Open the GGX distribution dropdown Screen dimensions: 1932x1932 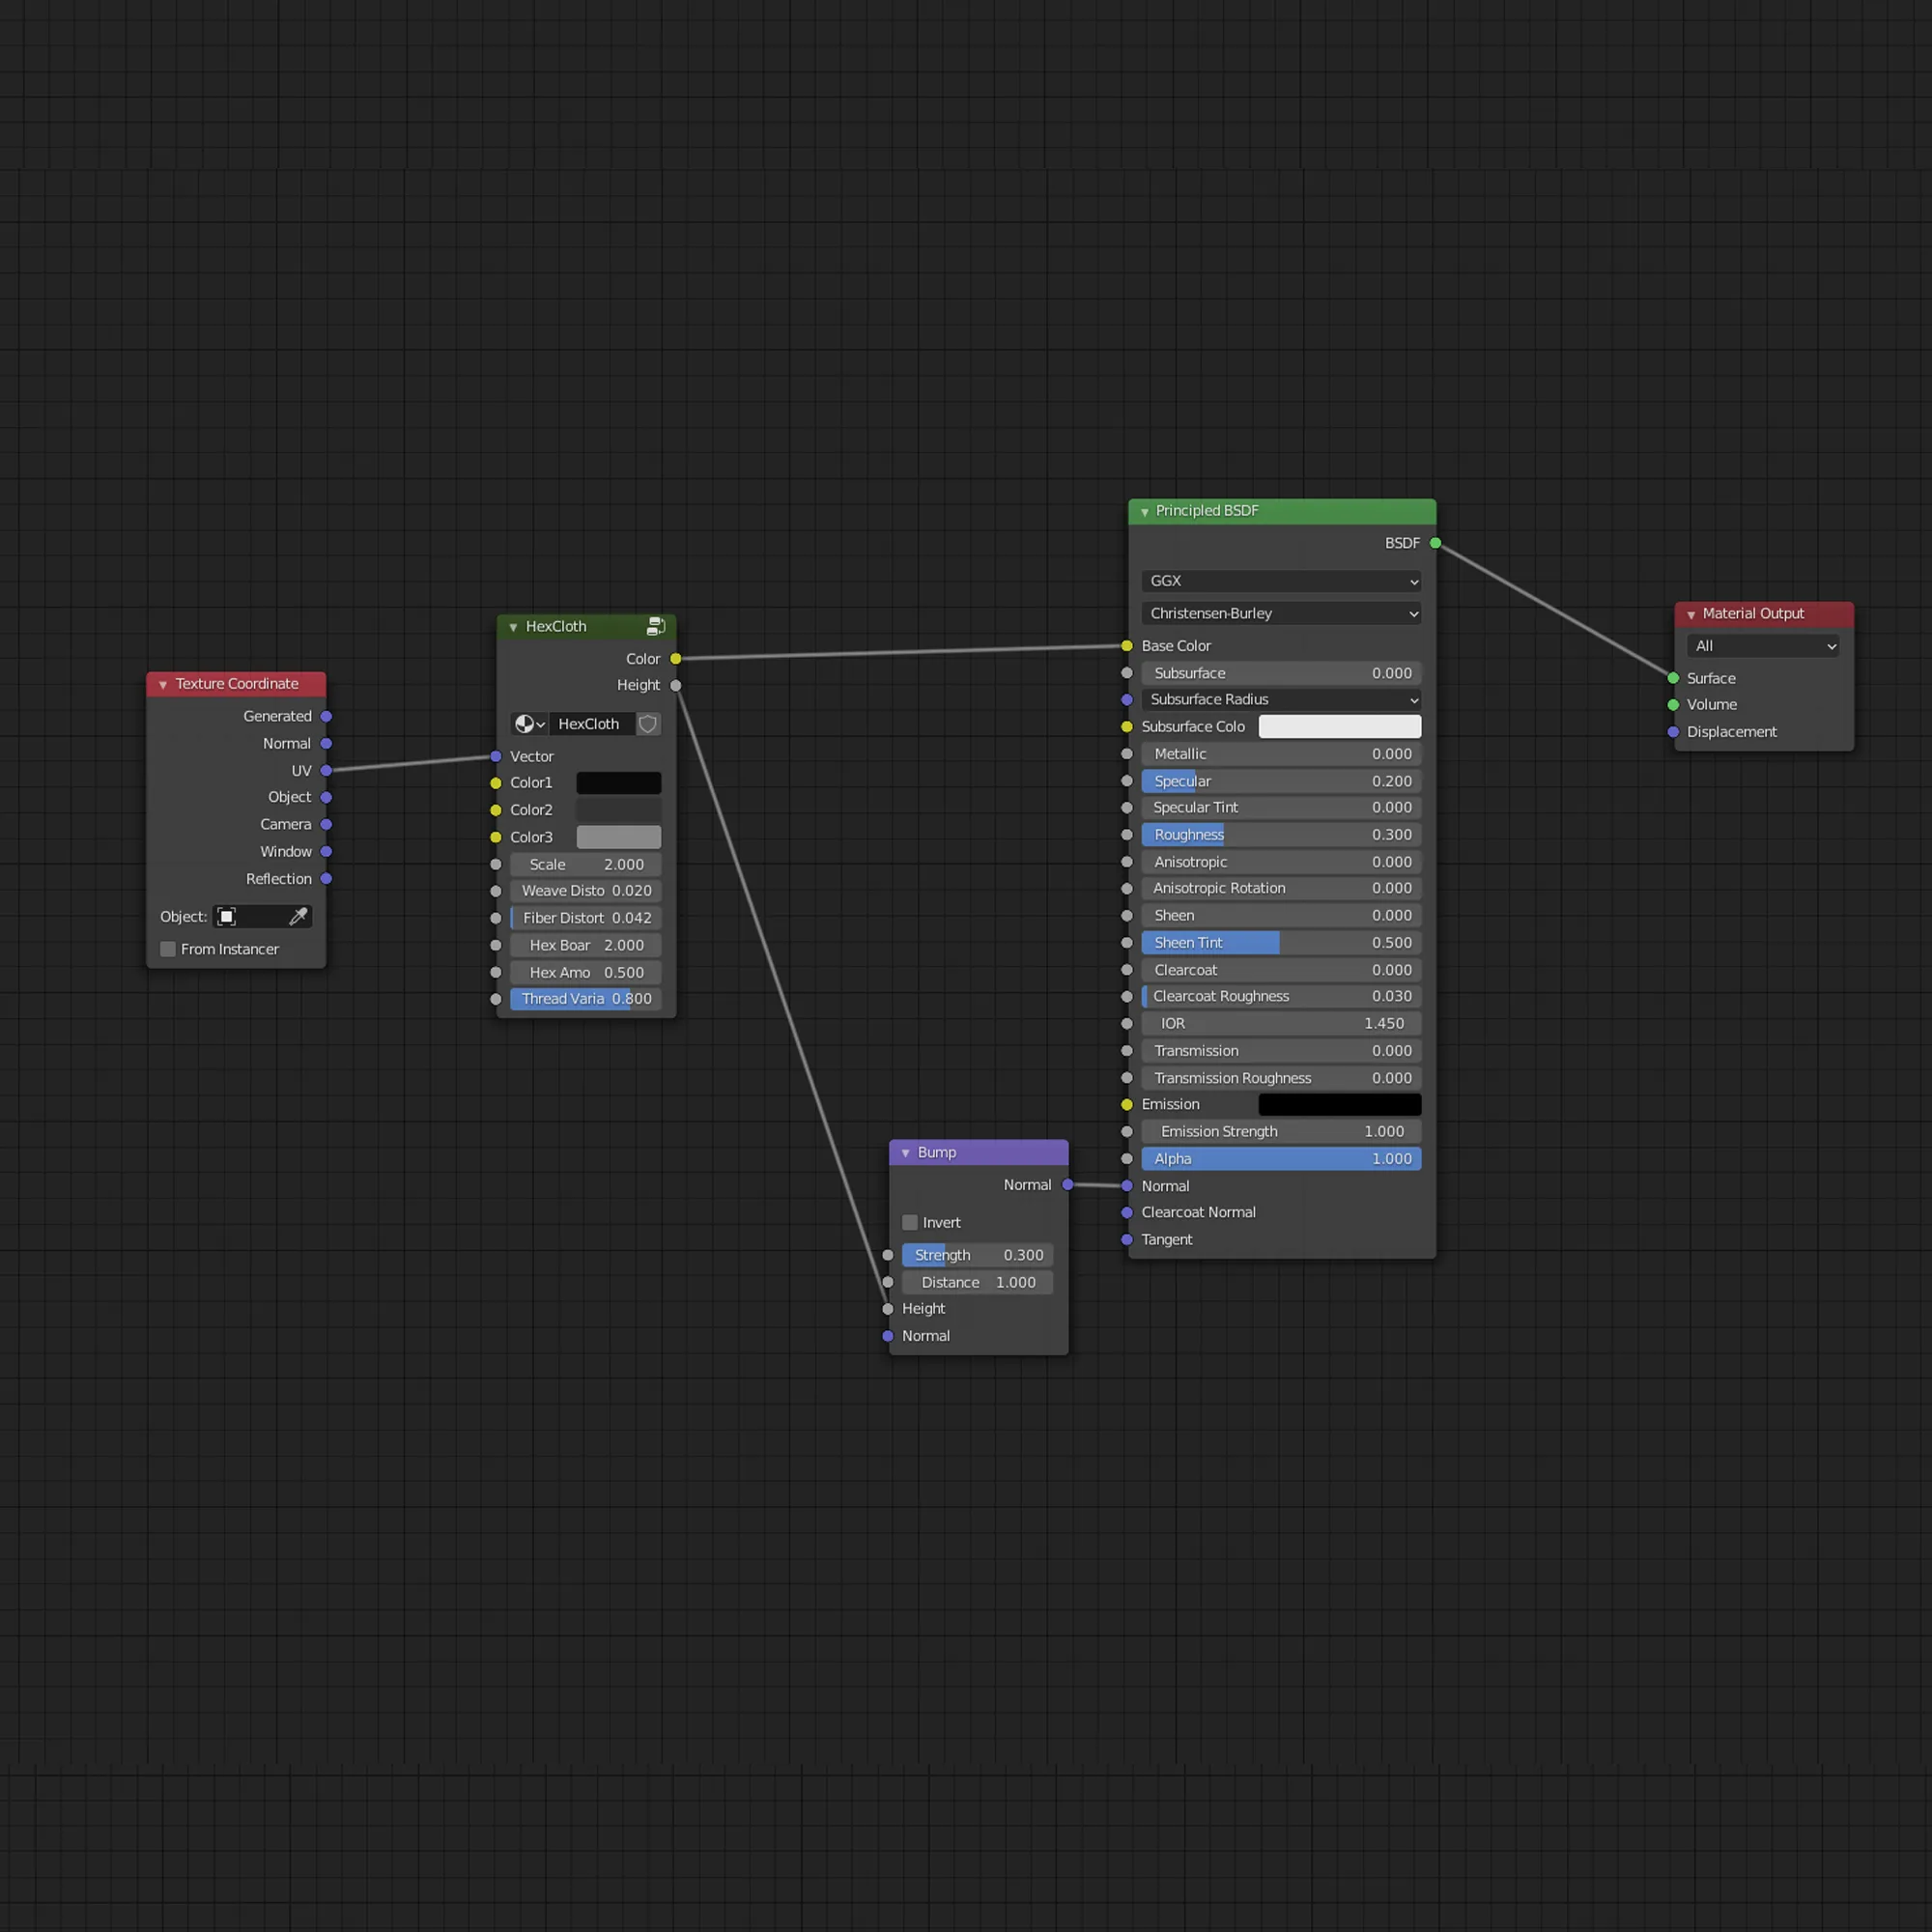point(1280,581)
